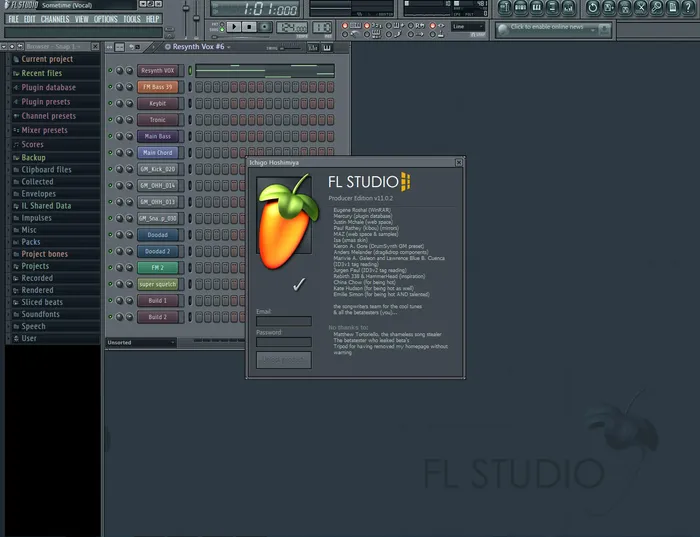Open the FILE menu
The height and width of the screenshot is (537, 700).
pyautogui.click(x=13, y=19)
